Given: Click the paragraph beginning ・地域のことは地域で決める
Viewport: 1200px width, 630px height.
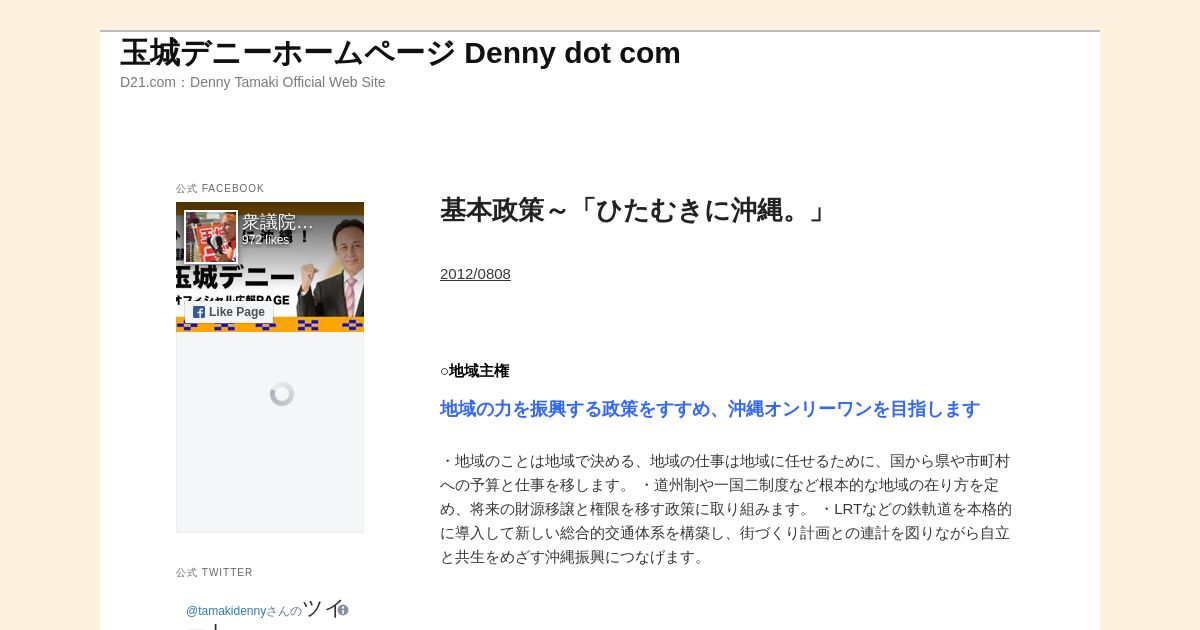Looking at the screenshot, I should [x=726, y=509].
